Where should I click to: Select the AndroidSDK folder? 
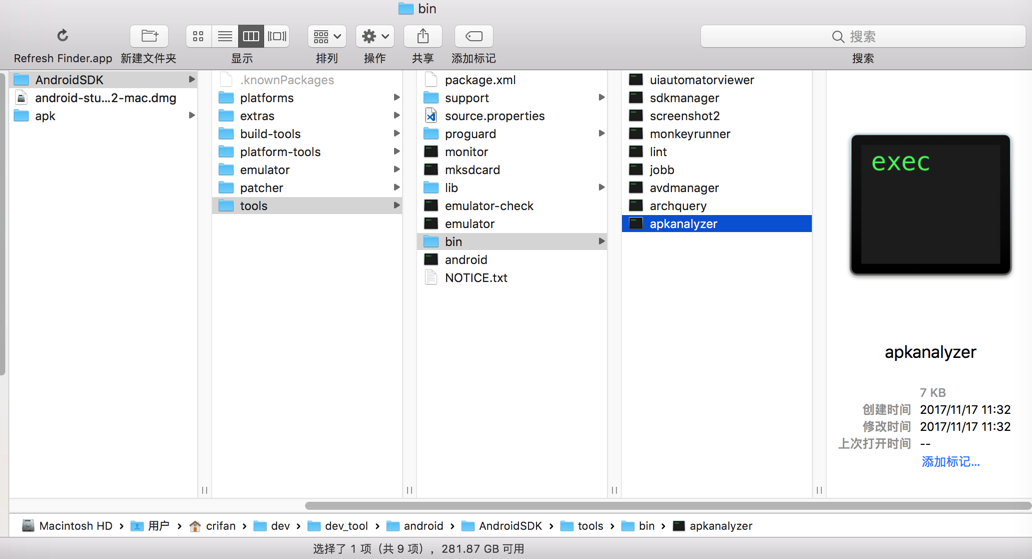[105, 80]
